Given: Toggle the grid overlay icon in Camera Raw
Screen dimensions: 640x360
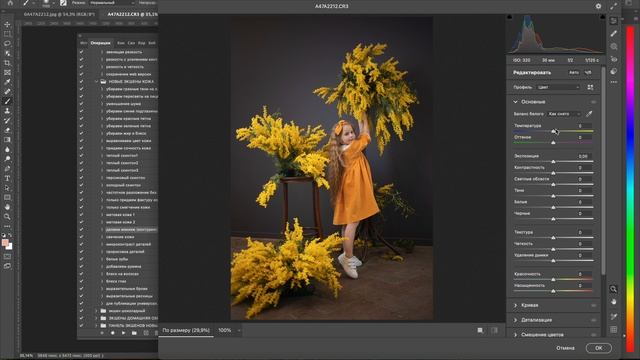Looking at the screenshot, I should point(613,329).
